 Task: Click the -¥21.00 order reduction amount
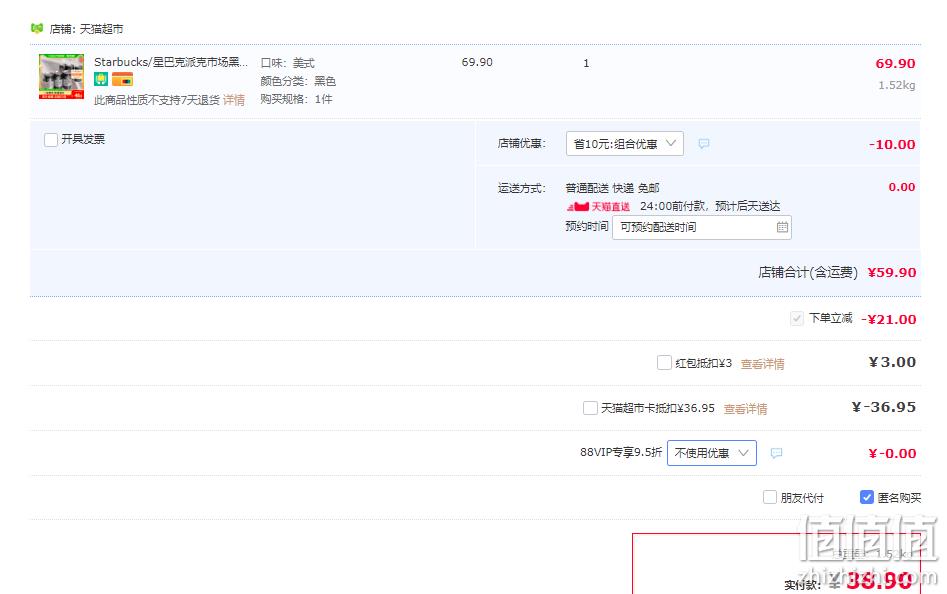pos(888,319)
